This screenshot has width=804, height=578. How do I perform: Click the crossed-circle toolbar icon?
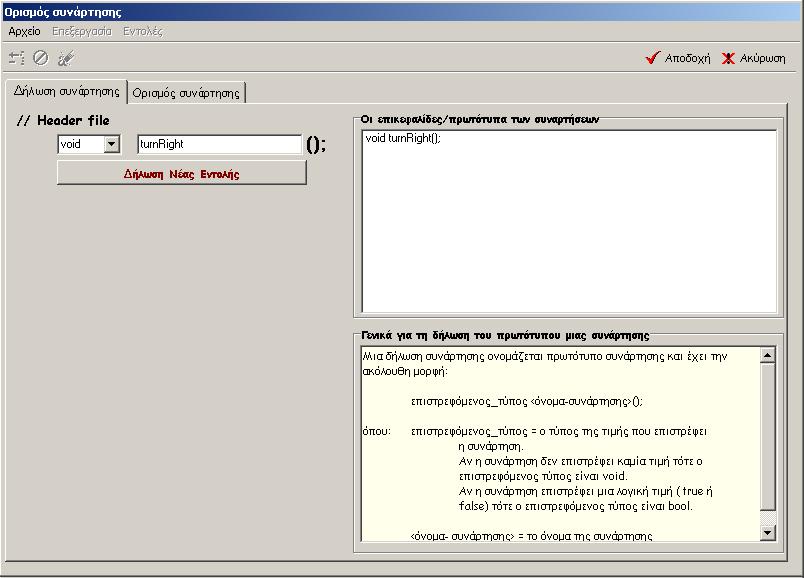[x=41, y=58]
